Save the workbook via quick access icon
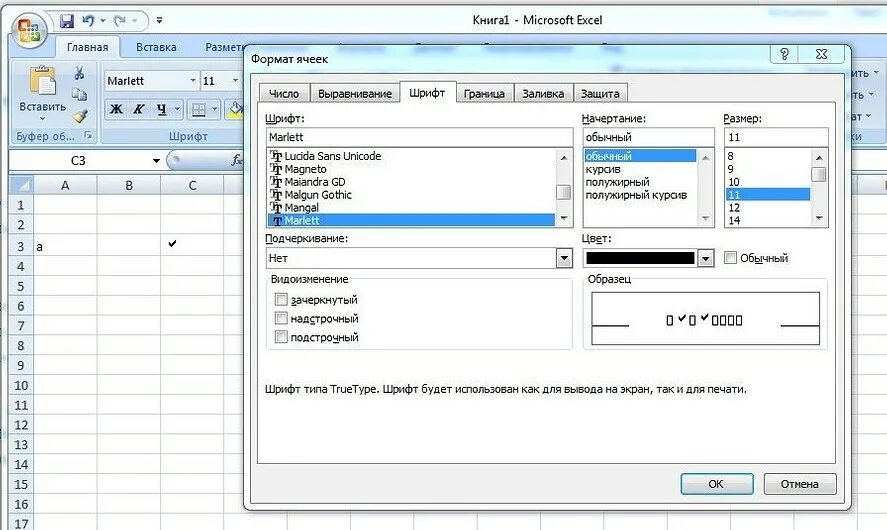This screenshot has width=887, height=530. 67,21
